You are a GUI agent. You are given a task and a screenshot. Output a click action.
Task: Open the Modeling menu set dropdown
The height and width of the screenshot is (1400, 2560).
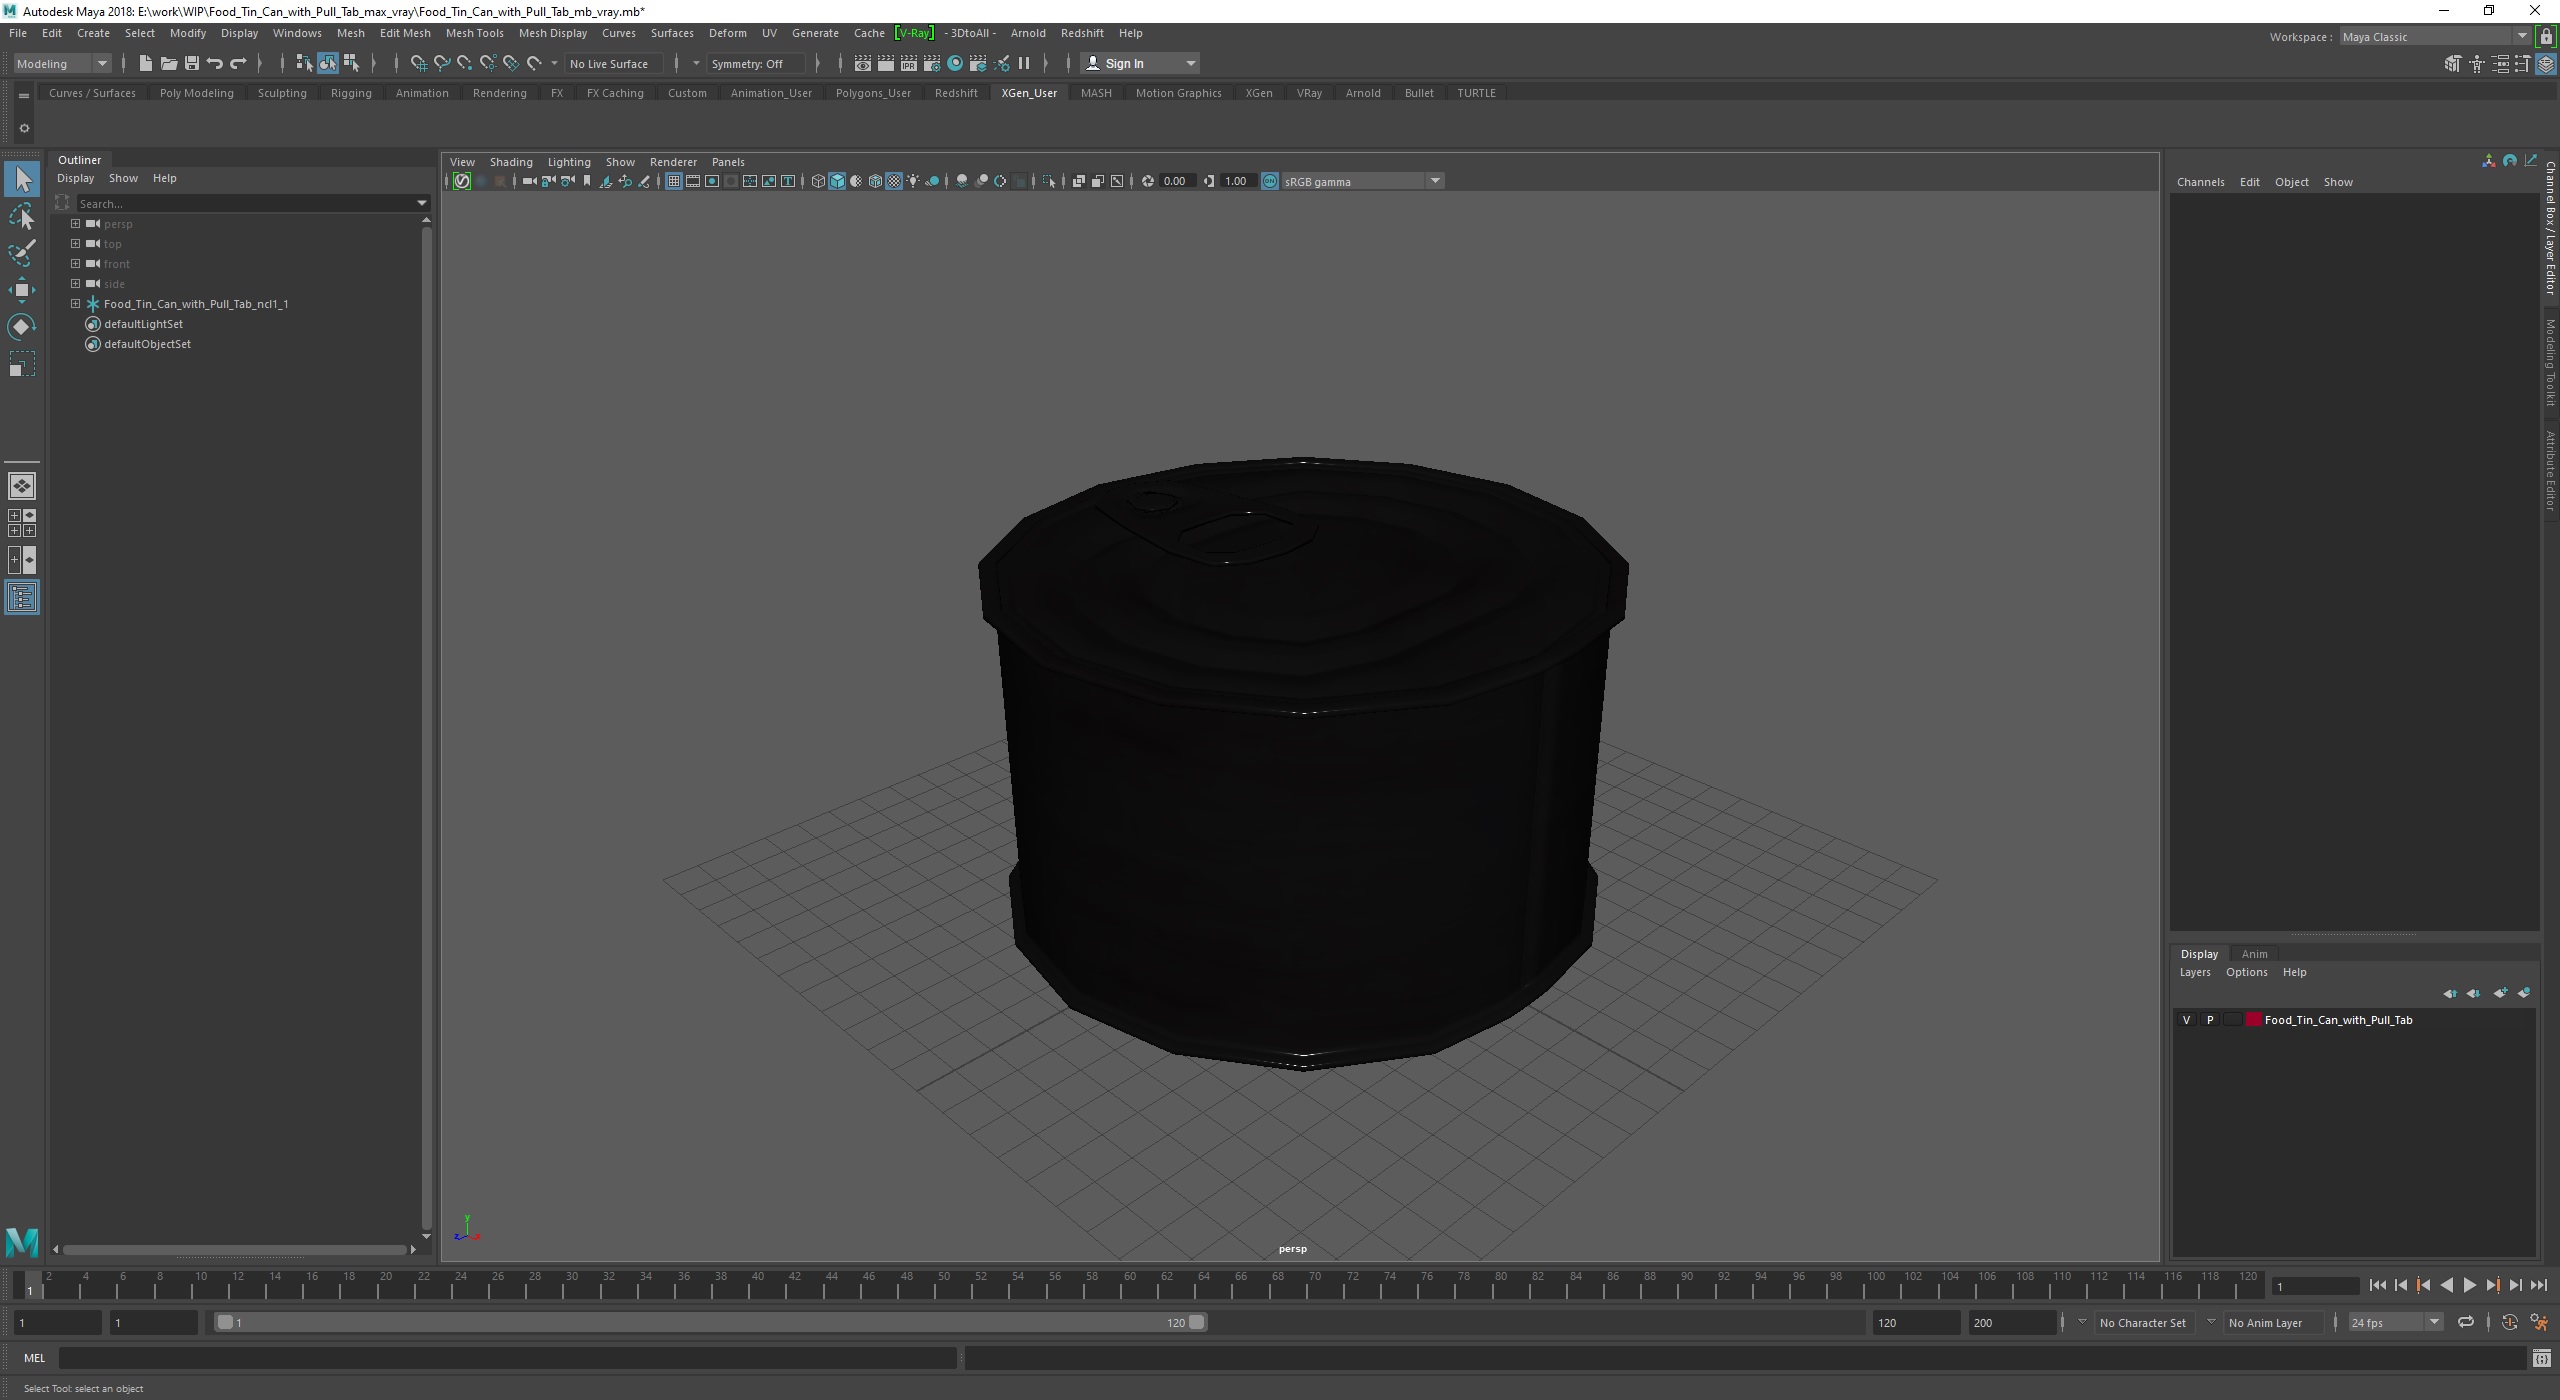point(61,63)
